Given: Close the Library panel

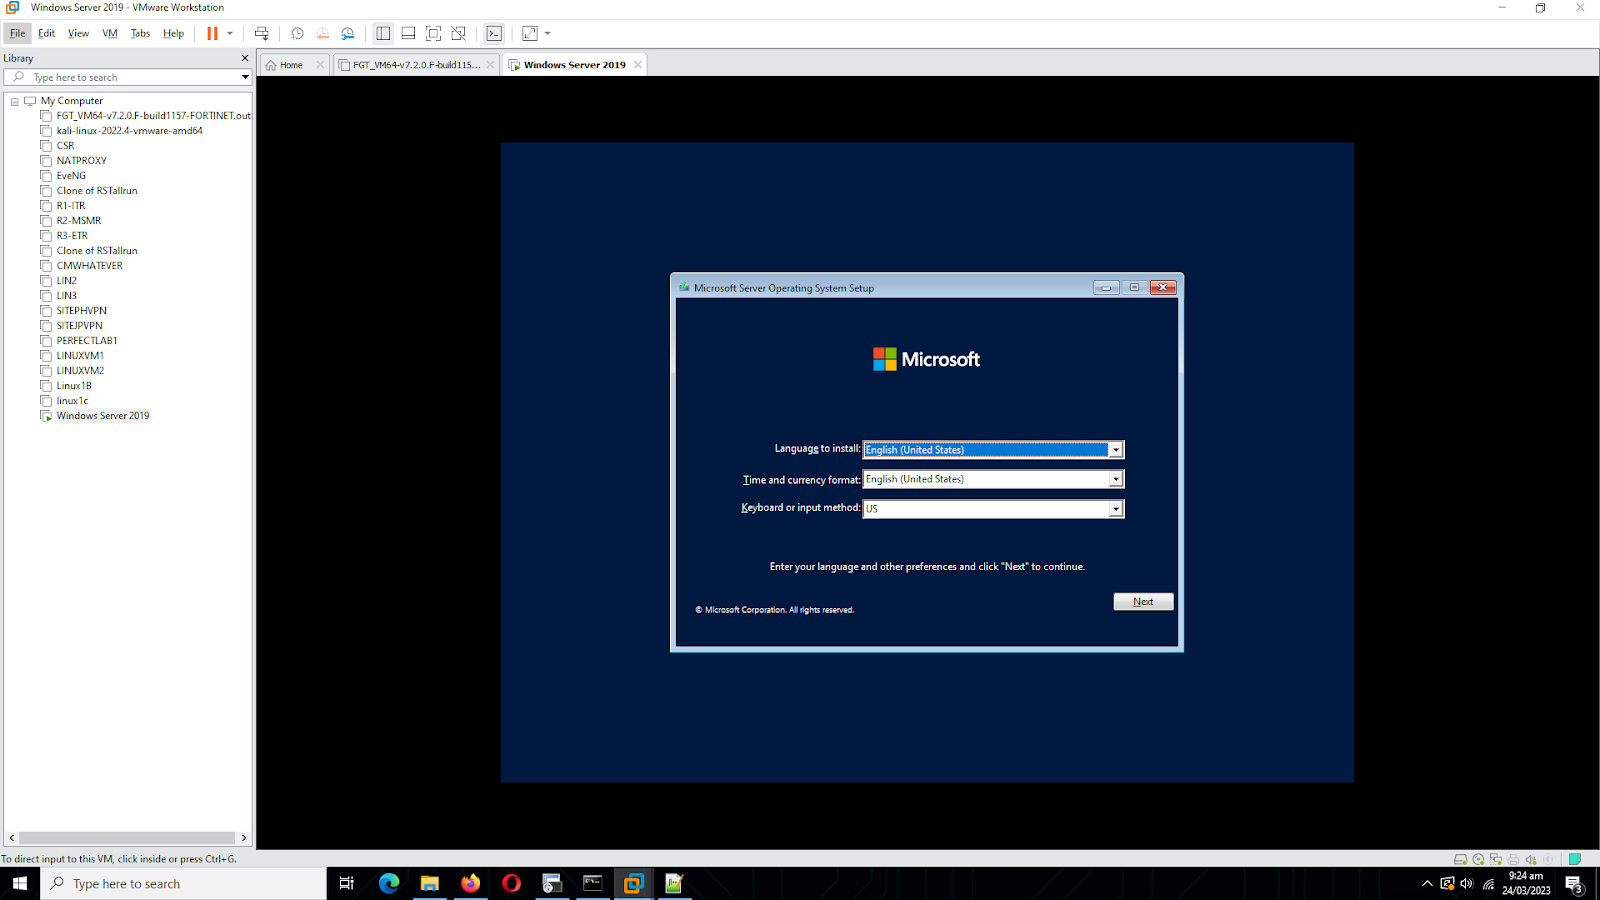Looking at the screenshot, I should tap(245, 58).
